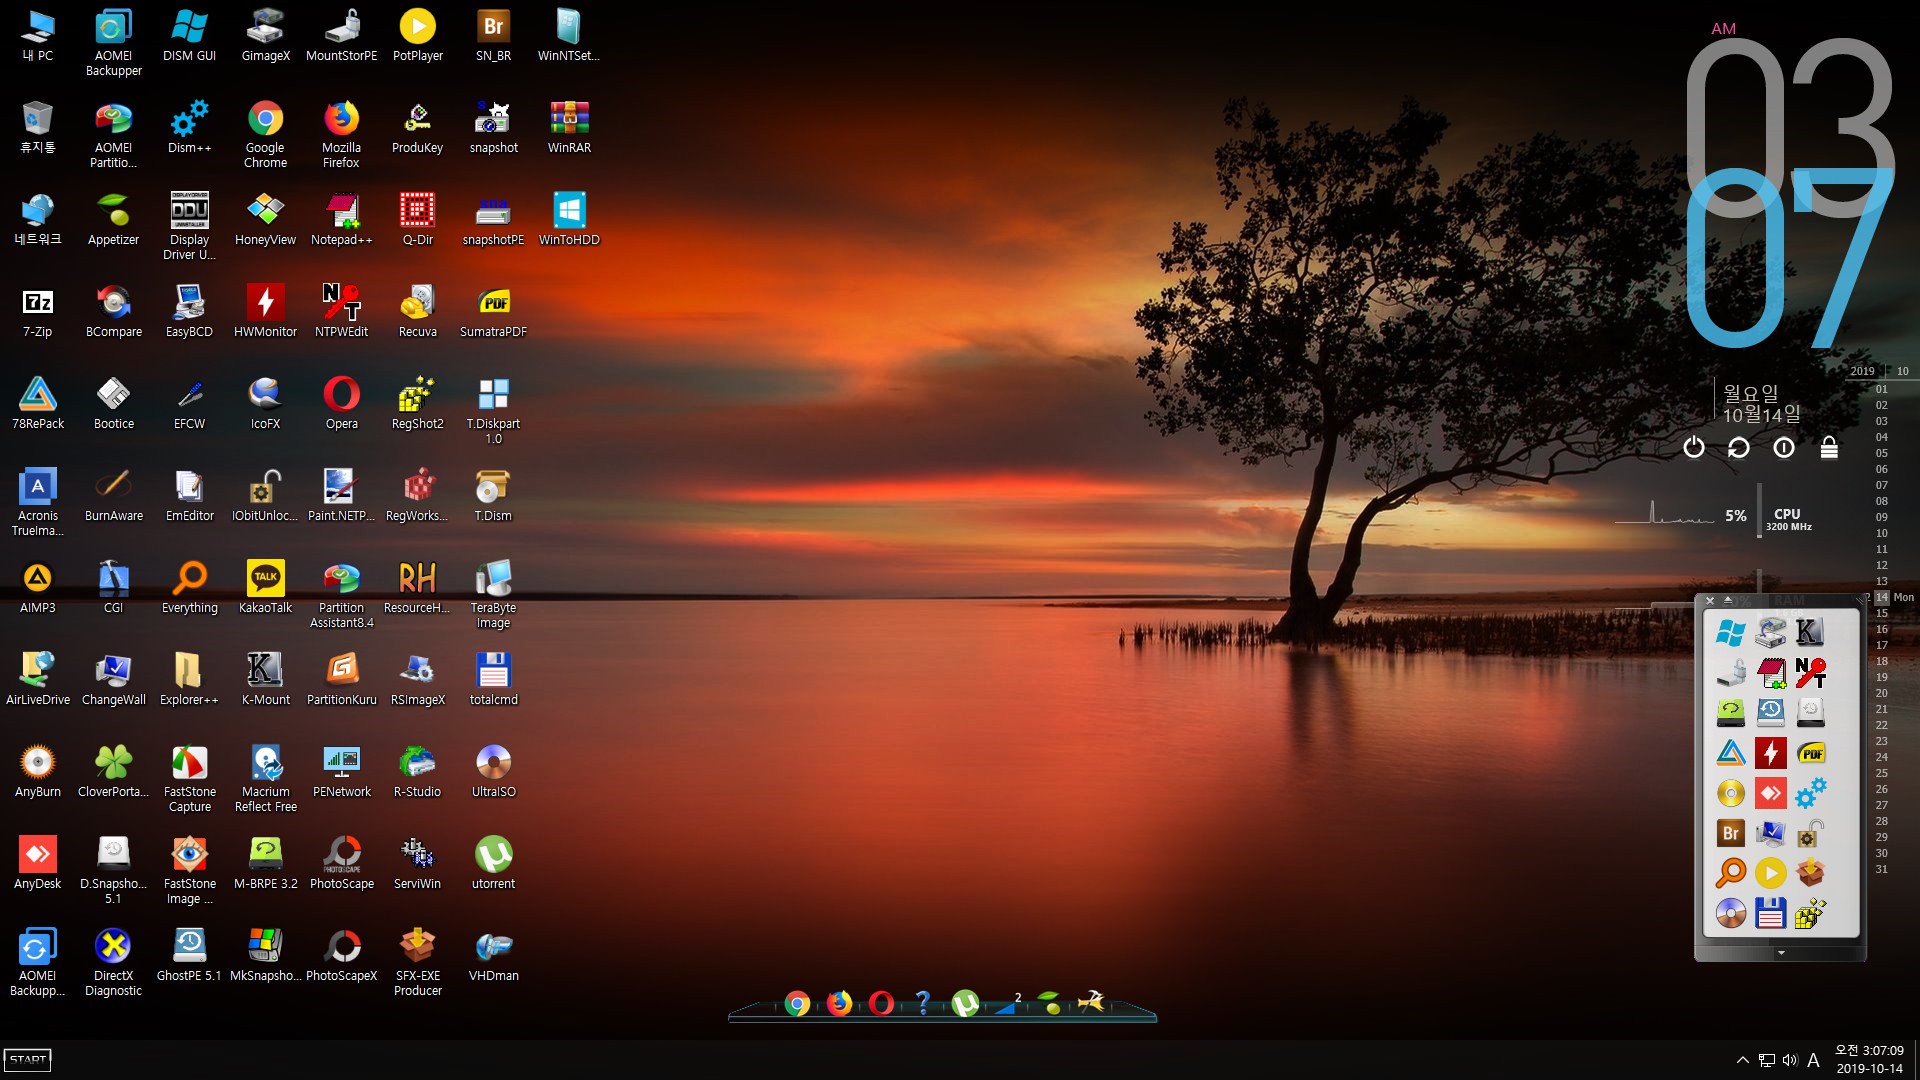
Task: Launch Chrome from the bottom dock
Action: [797, 1003]
